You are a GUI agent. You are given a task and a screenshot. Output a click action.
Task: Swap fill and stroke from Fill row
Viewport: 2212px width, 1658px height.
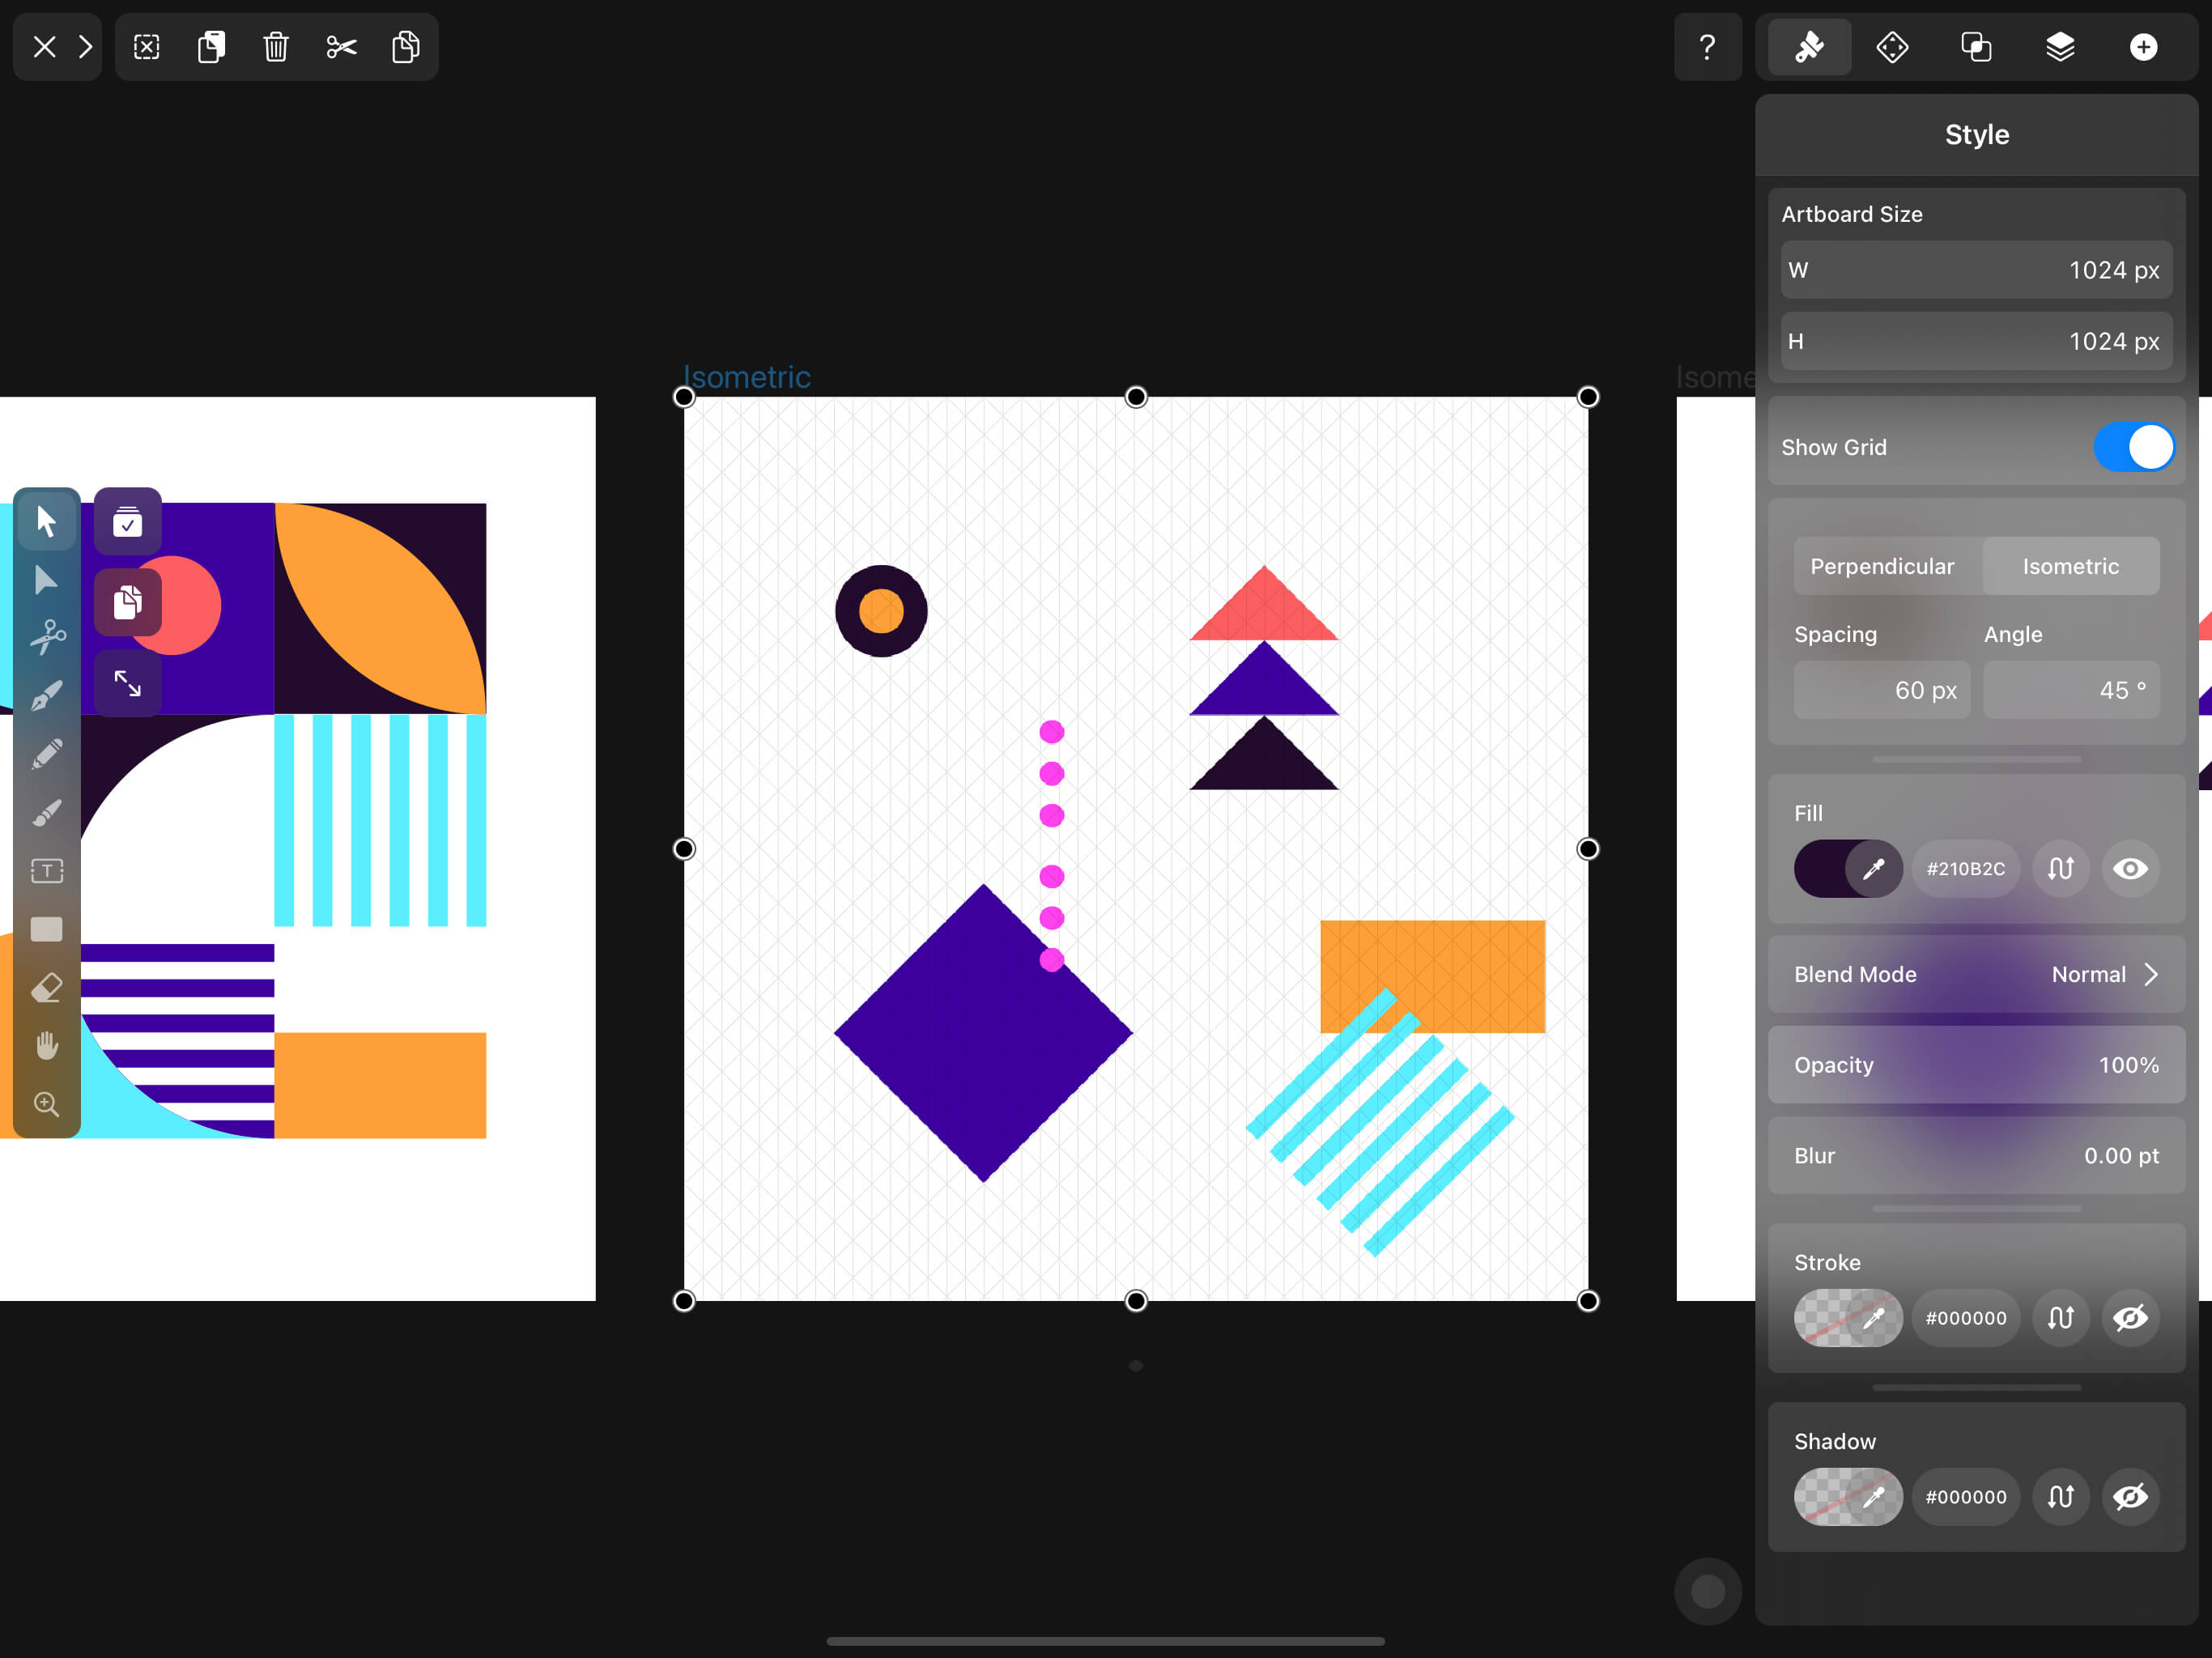2060,868
